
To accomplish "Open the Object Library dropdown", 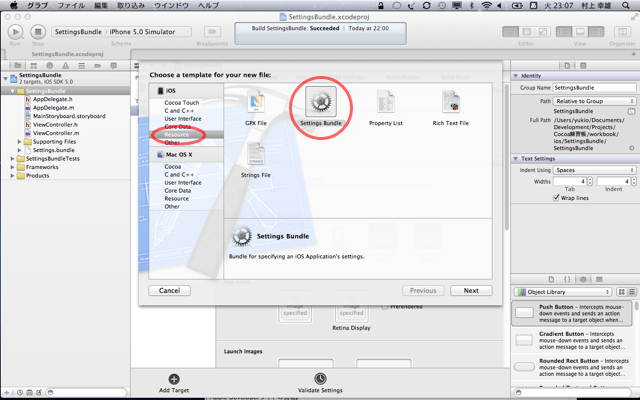I will click(564, 292).
